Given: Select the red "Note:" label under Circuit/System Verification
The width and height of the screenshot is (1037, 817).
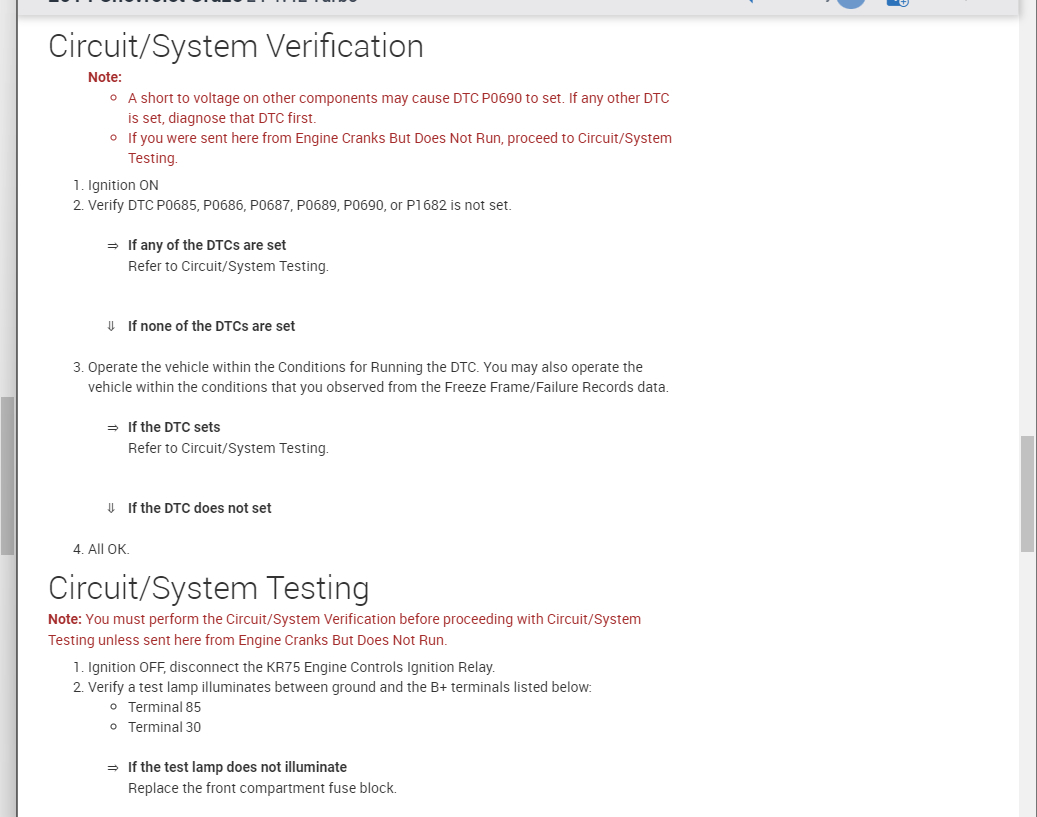Looking at the screenshot, I should point(105,77).
